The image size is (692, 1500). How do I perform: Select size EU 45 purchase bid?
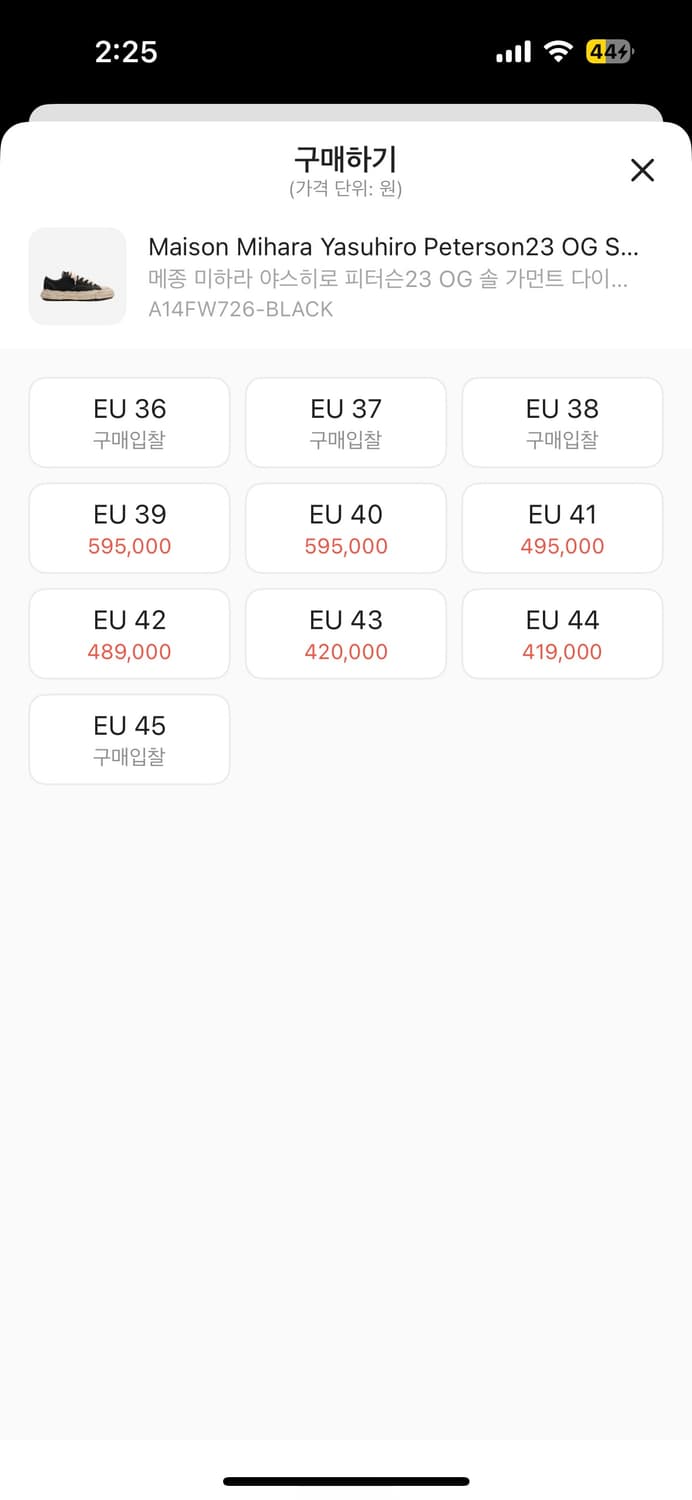pos(130,739)
